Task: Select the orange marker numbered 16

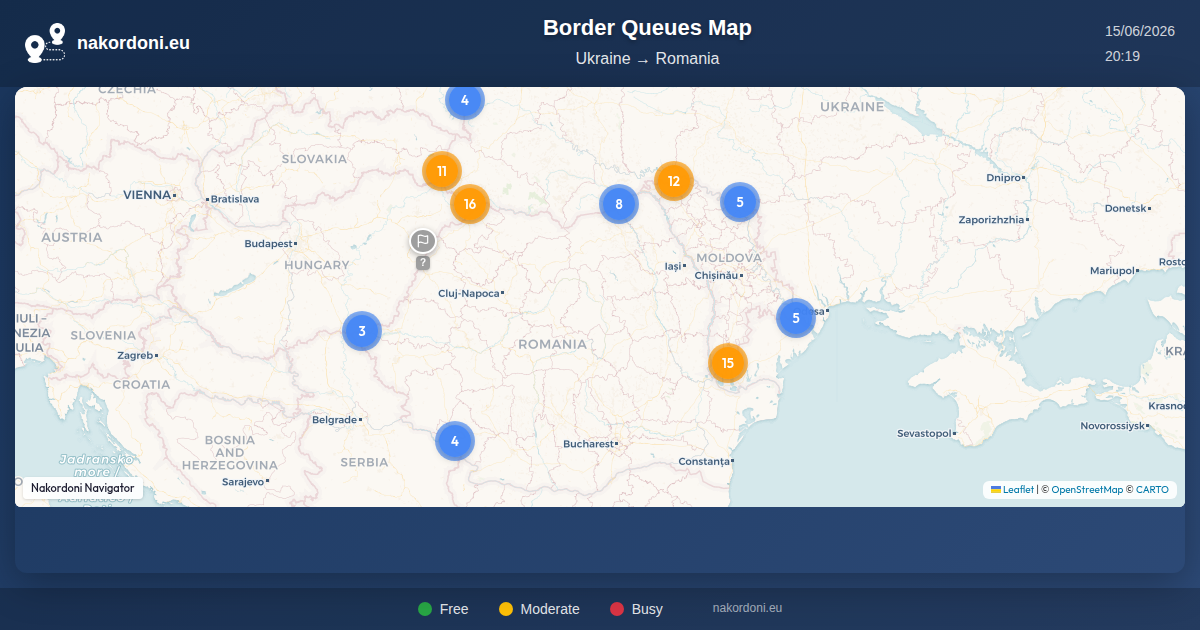Action: 470,204
